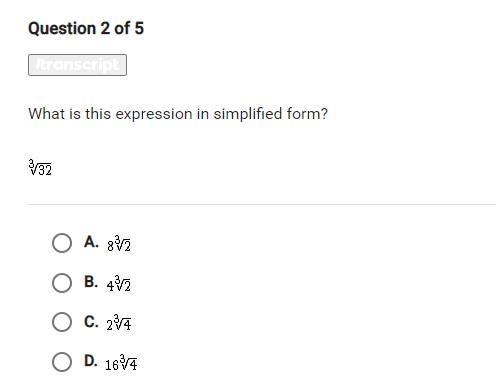The height and width of the screenshot is (386, 496).
Task: Select radio button for option B
Action: (x=62, y=283)
